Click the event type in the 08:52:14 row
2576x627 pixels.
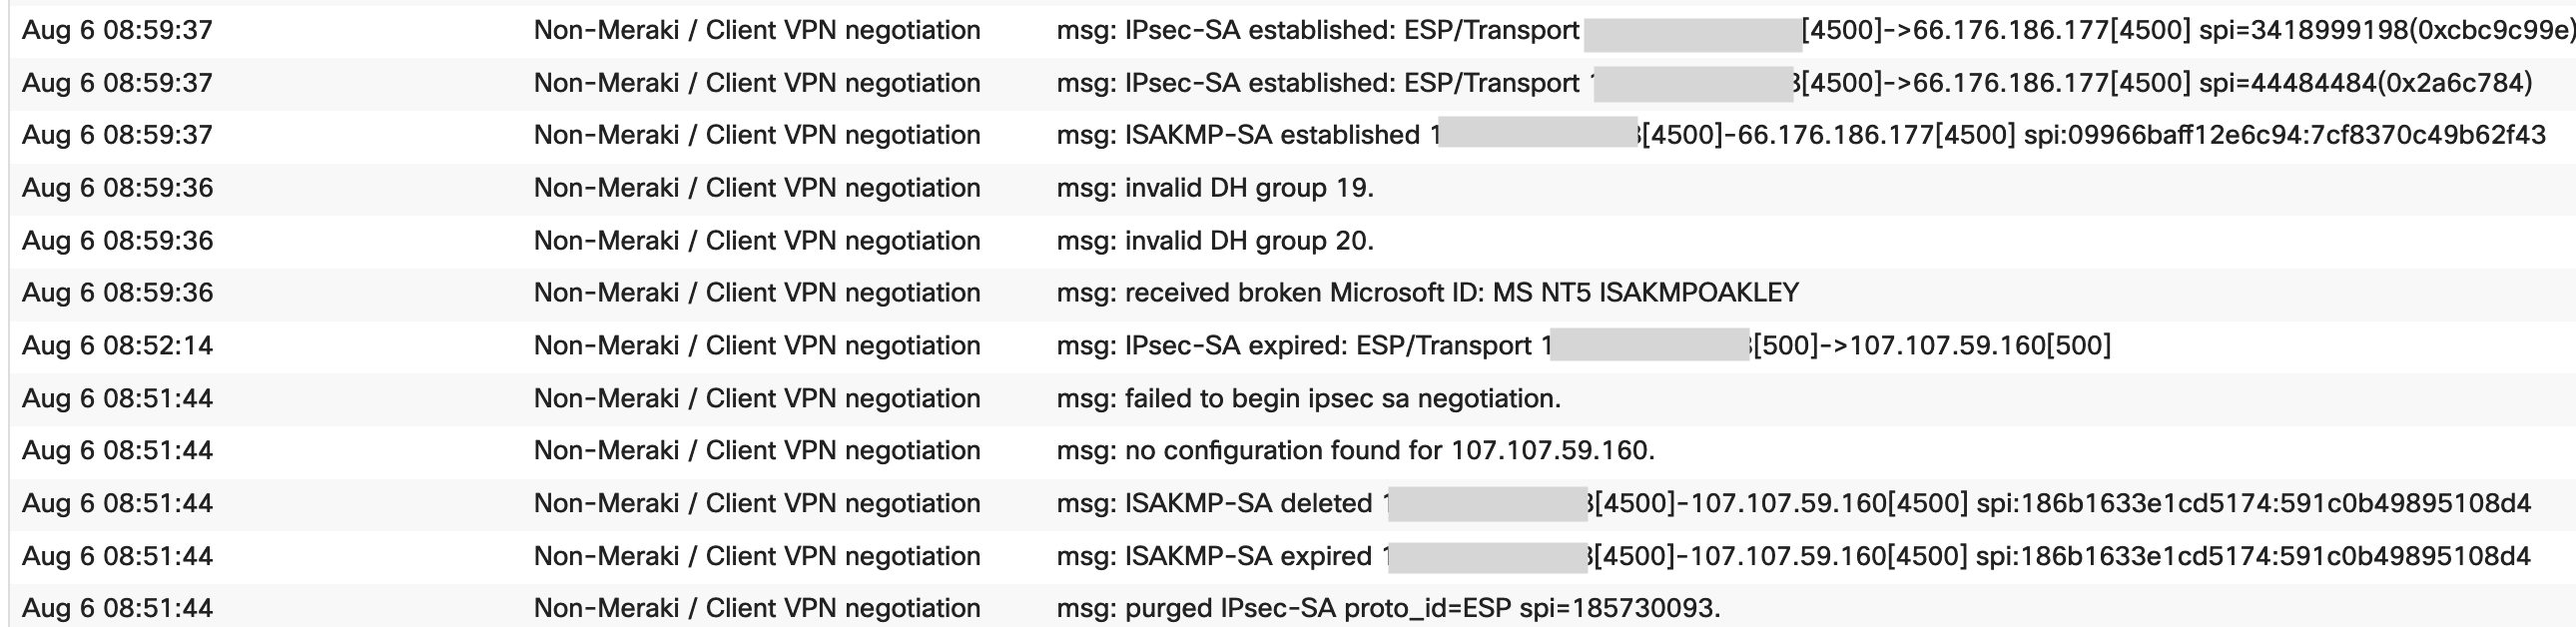coord(757,346)
